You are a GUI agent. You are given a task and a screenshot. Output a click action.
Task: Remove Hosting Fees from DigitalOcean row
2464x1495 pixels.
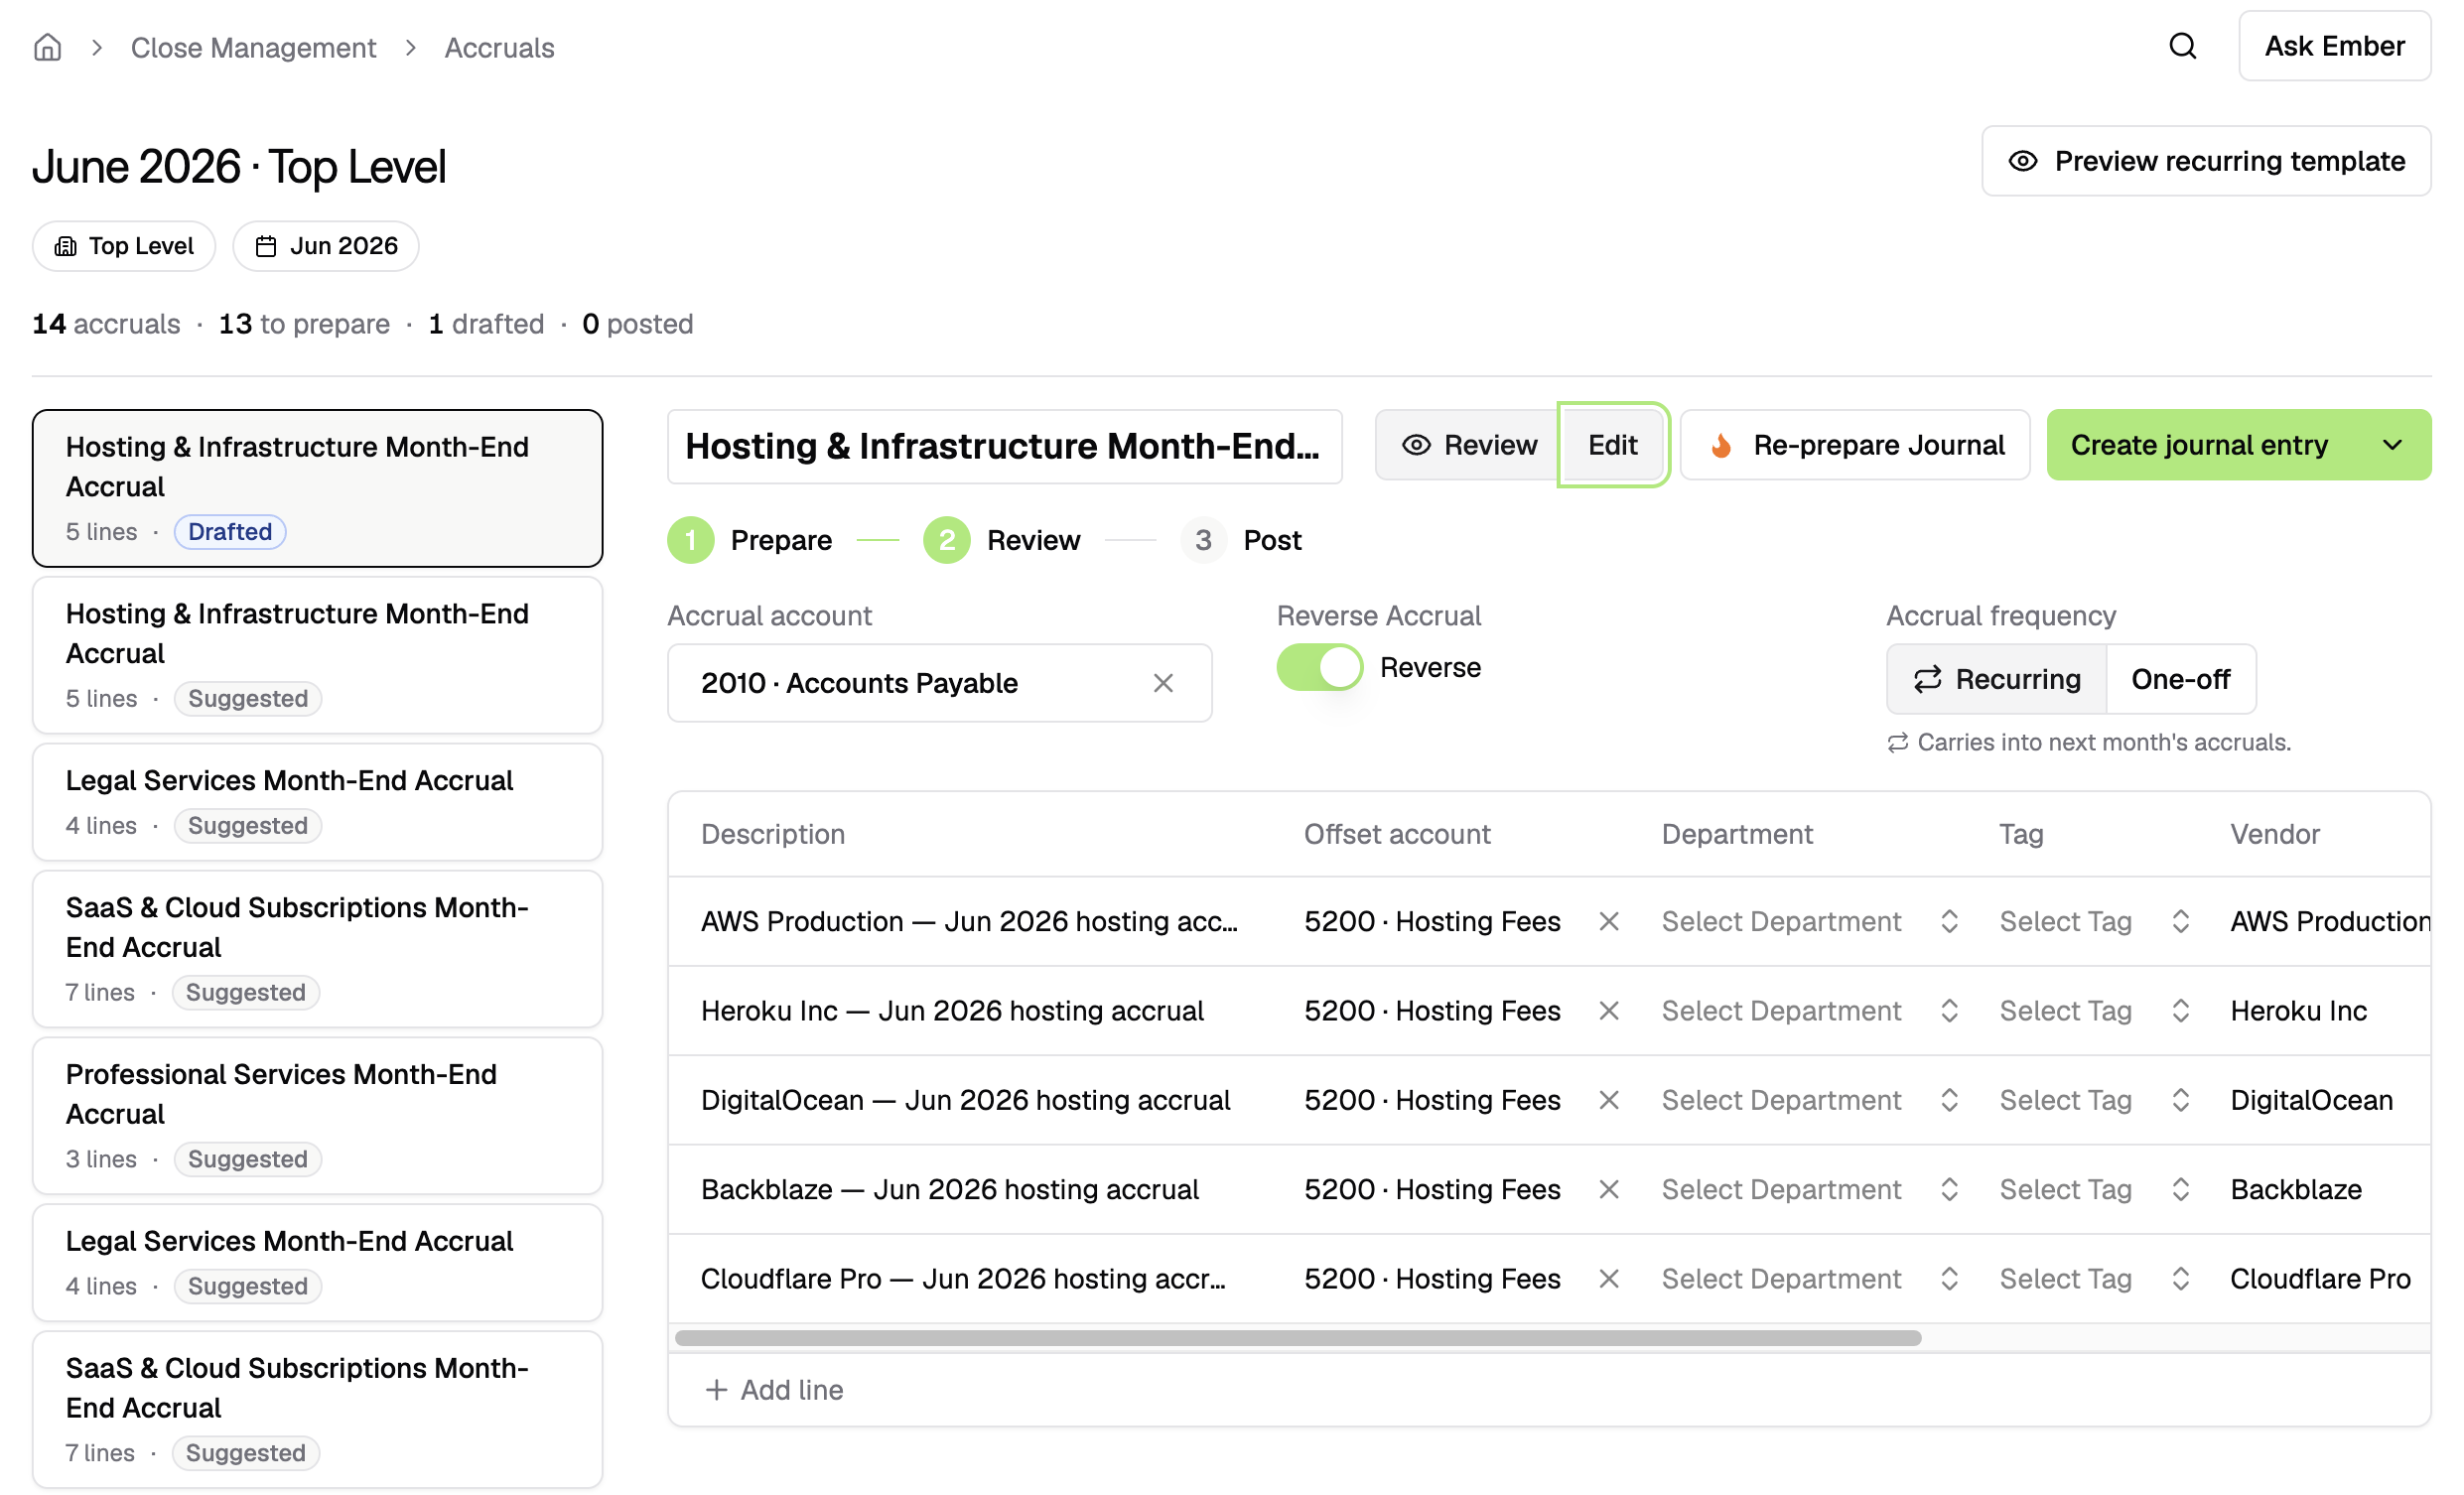(1609, 1100)
